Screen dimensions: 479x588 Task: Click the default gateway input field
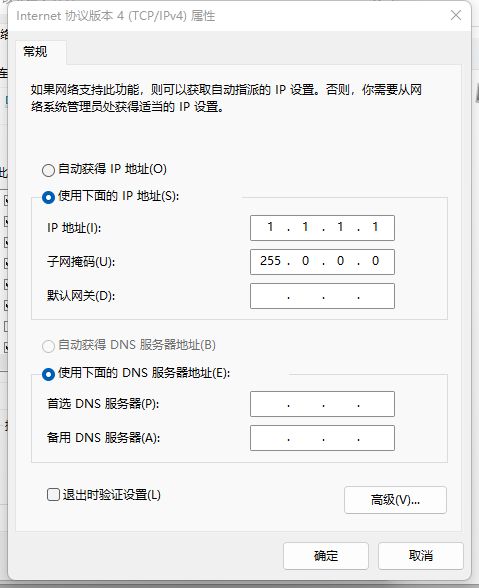tap(322, 296)
